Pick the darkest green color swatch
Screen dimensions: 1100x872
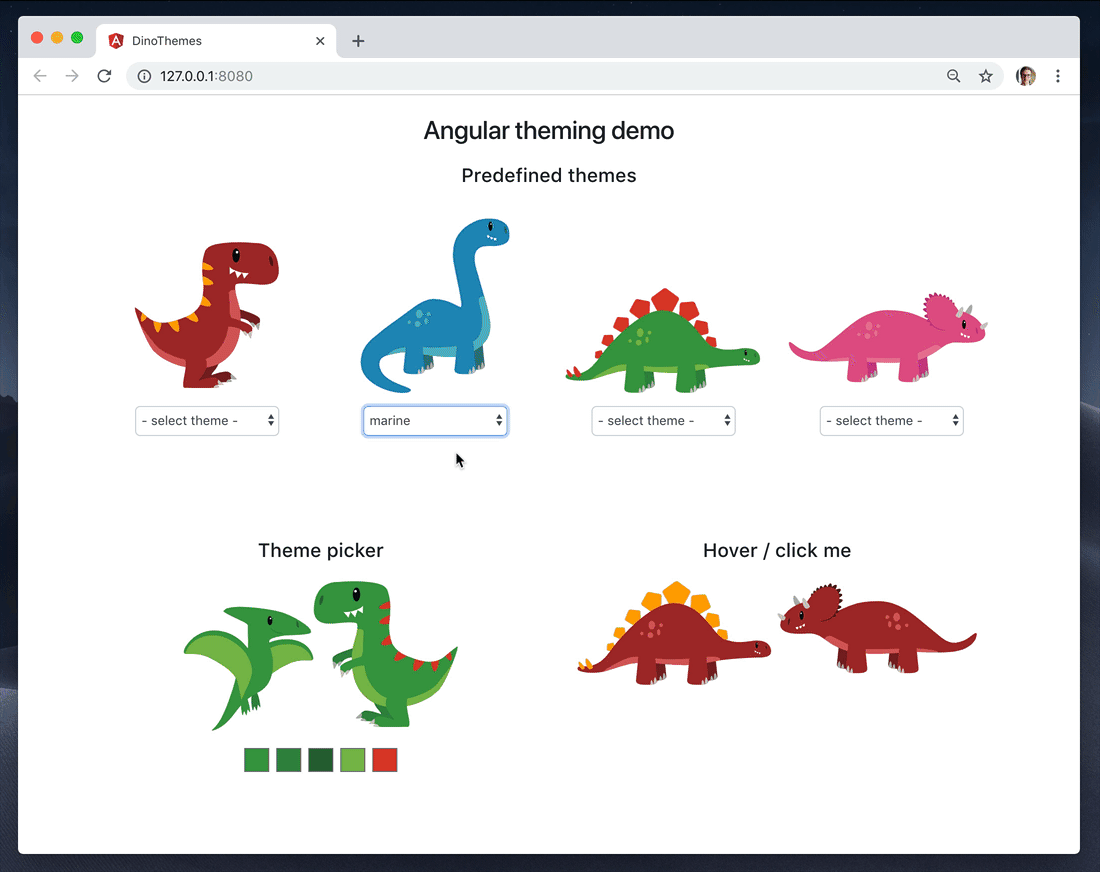(x=321, y=760)
